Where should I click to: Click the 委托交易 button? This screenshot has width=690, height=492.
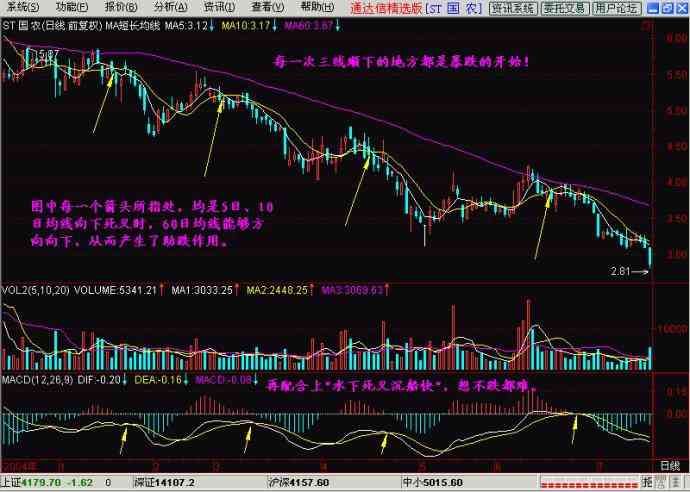(x=564, y=8)
